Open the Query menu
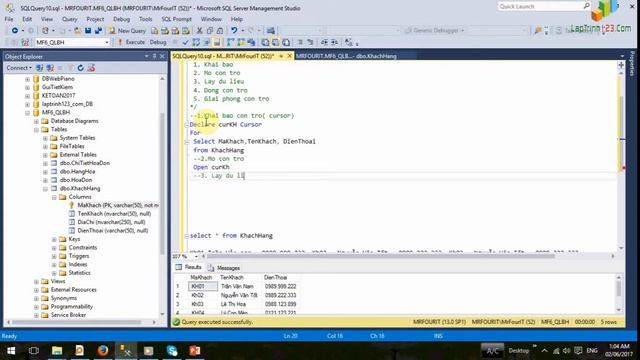Viewport: 640px width, 360px height. coord(69,19)
